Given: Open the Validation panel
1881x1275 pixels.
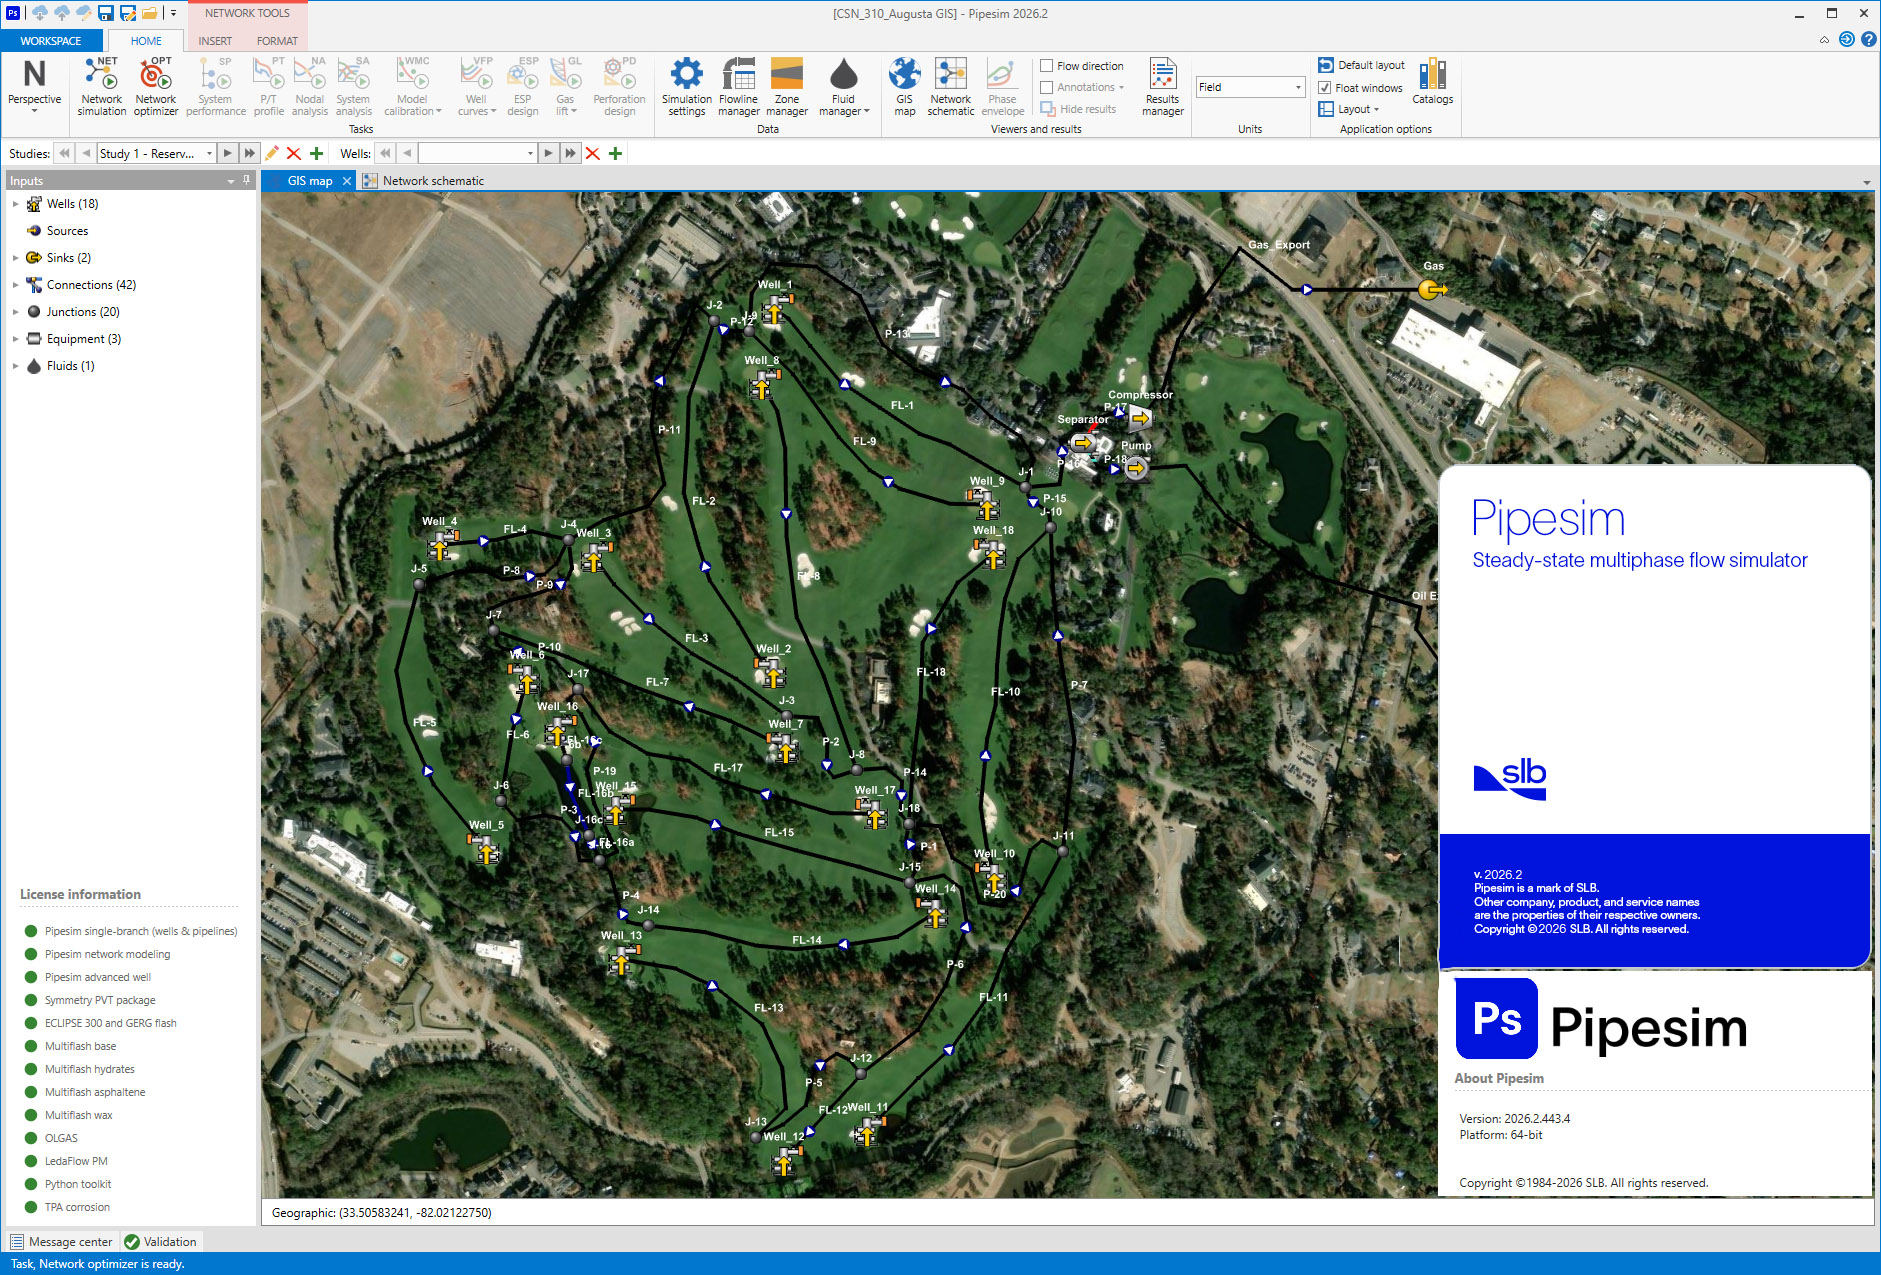Looking at the screenshot, I should [x=161, y=1242].
